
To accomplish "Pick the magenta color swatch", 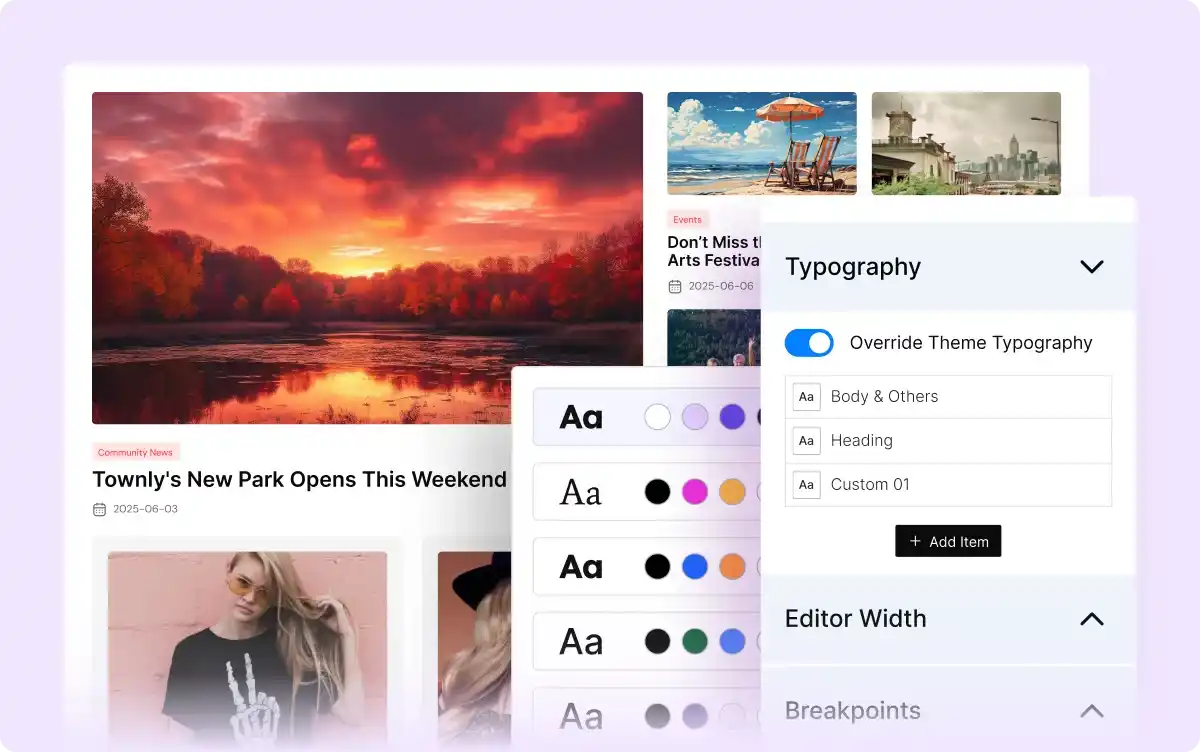I will tap(695, 492).
